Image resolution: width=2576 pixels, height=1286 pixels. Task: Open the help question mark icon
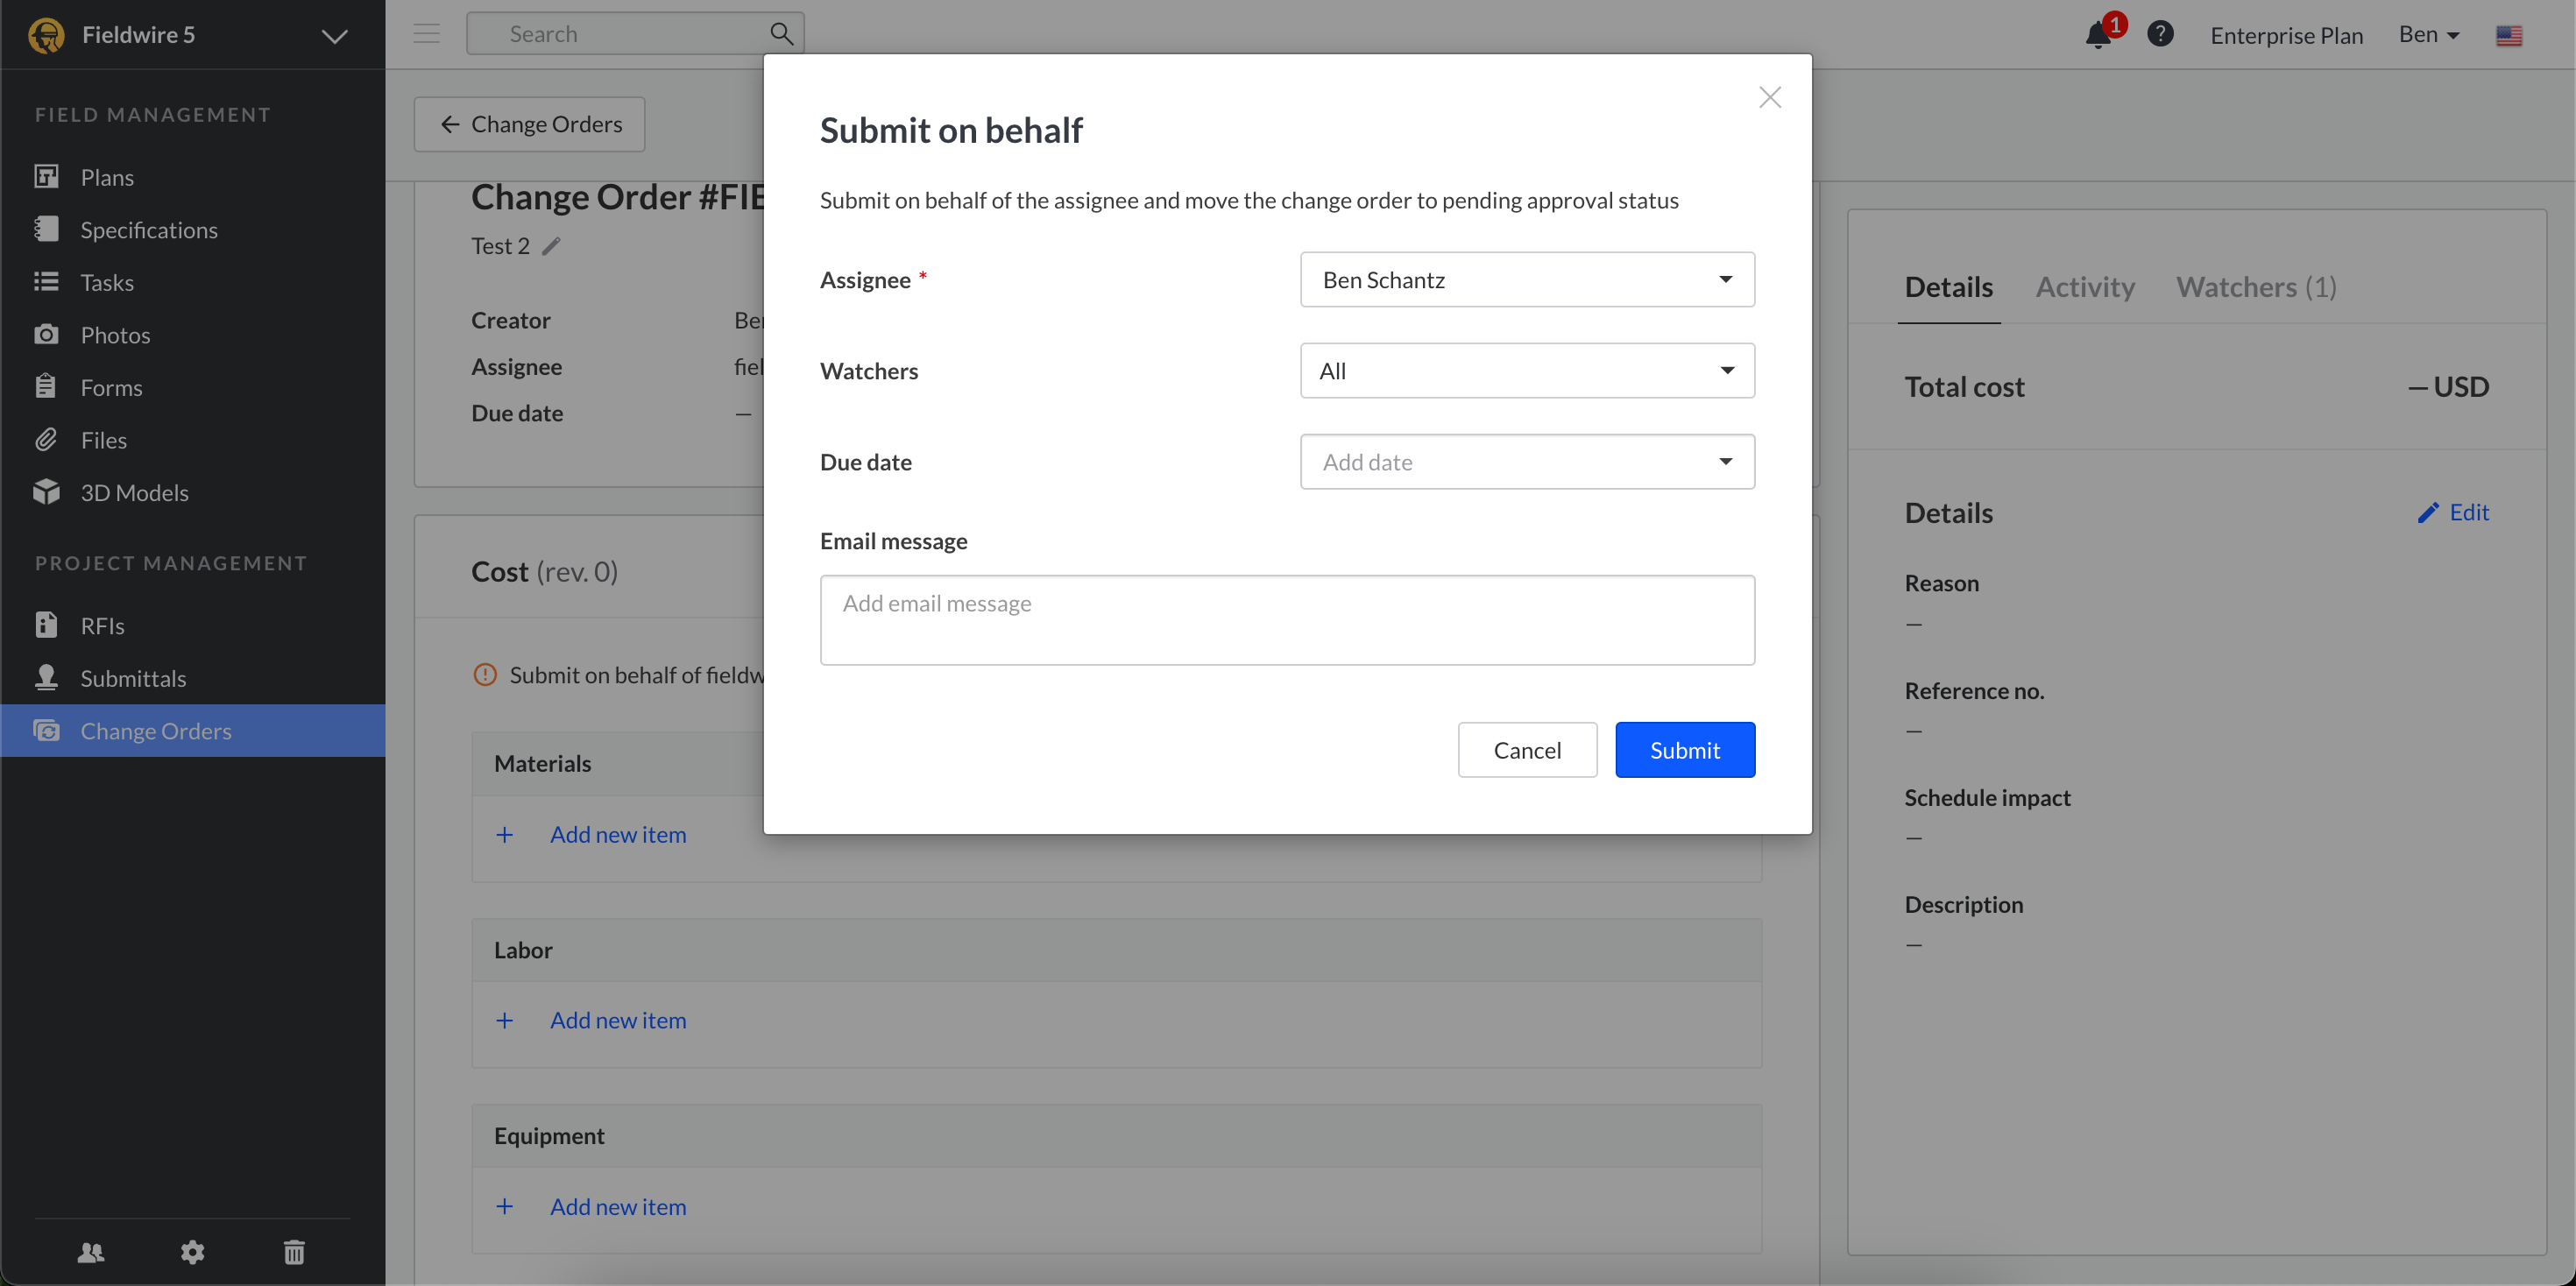click(2160, 34)
